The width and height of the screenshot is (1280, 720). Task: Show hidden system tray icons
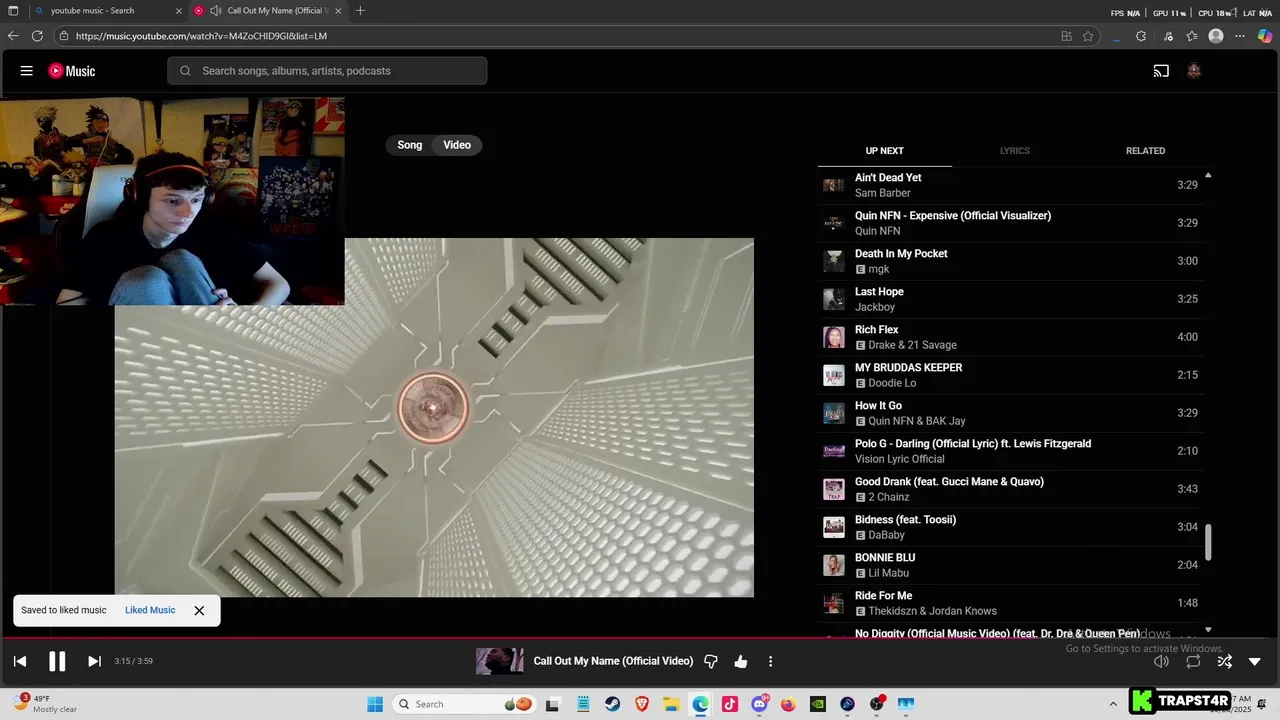(1113, 704)
